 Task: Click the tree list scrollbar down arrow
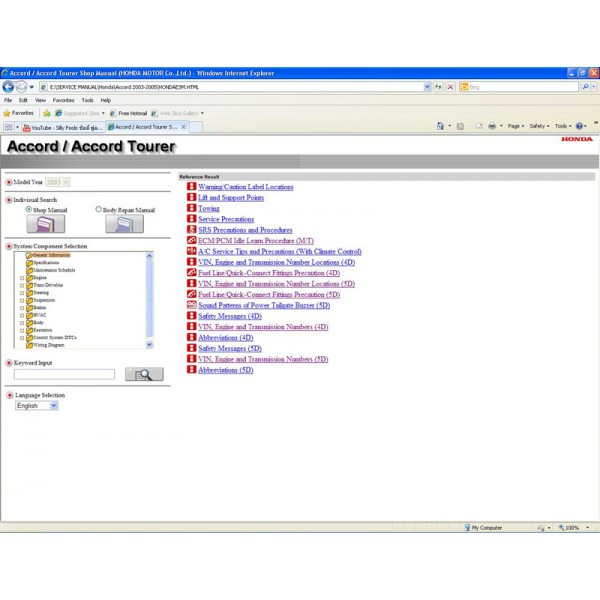149,344
